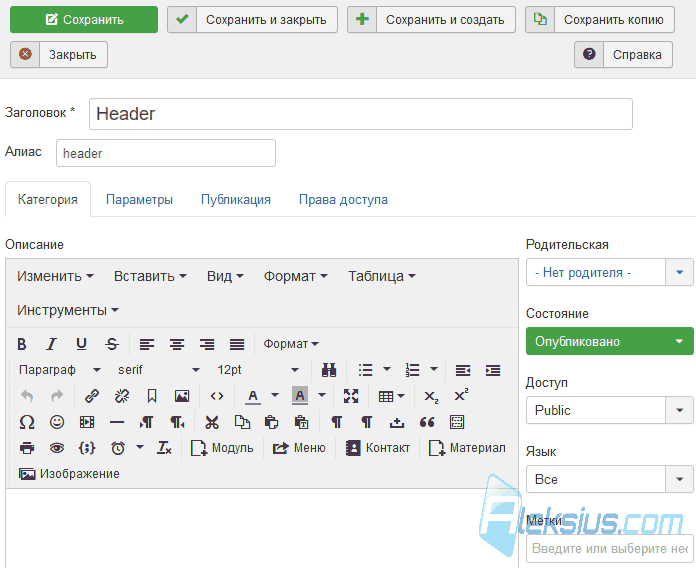Switch to Параметры tab
This screenshot has height=568, width=696.
(x=139, y=200)
